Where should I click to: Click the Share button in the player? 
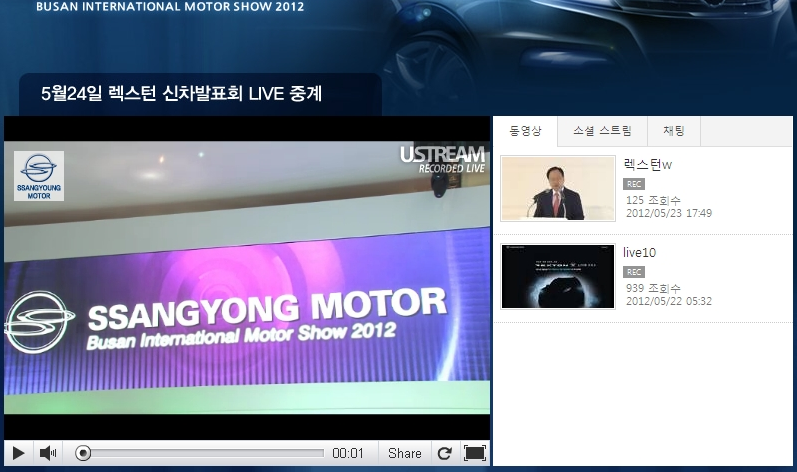(404, 453)
